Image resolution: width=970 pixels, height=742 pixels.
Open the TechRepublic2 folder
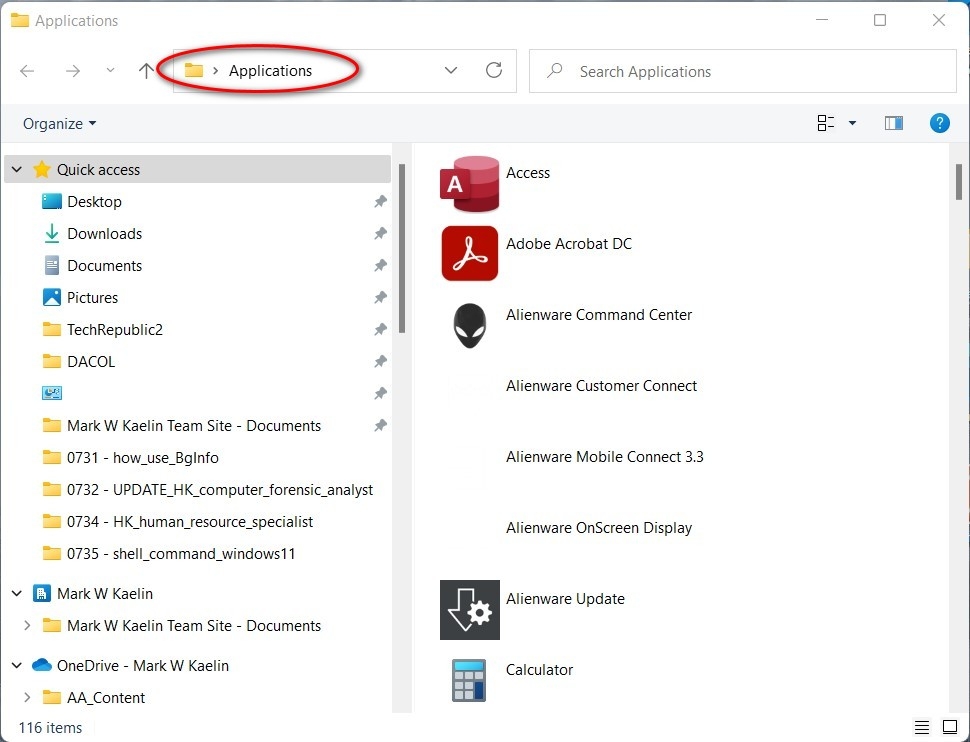click(114, 330)
